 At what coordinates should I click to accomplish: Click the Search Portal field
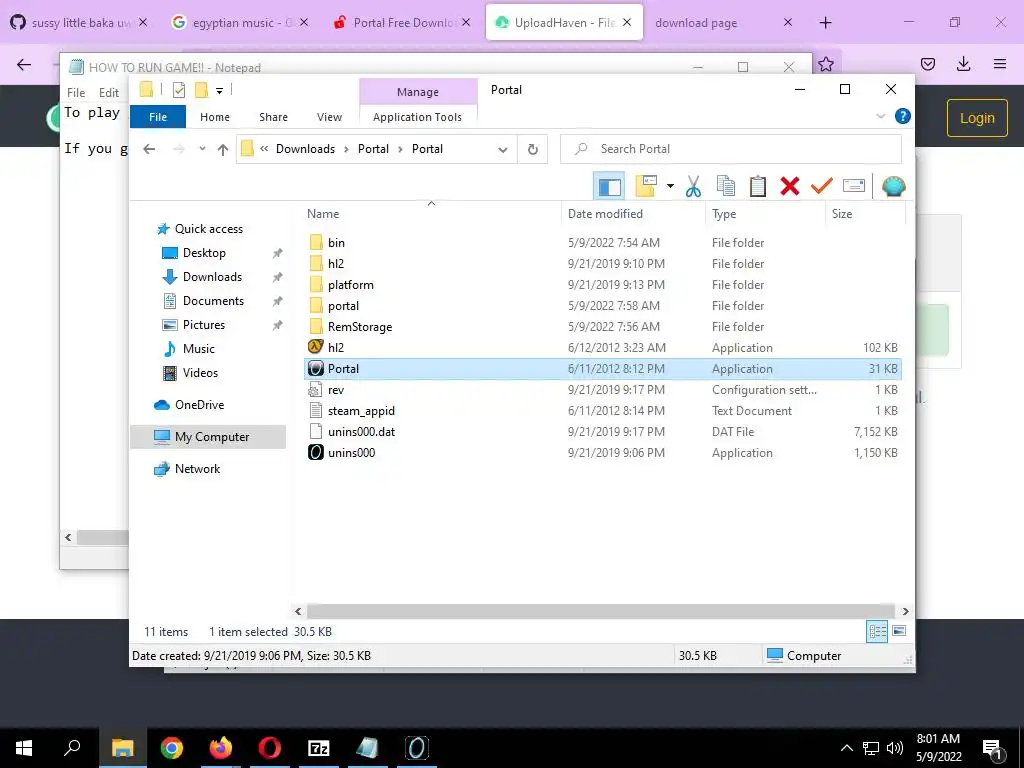pos(731,149)
